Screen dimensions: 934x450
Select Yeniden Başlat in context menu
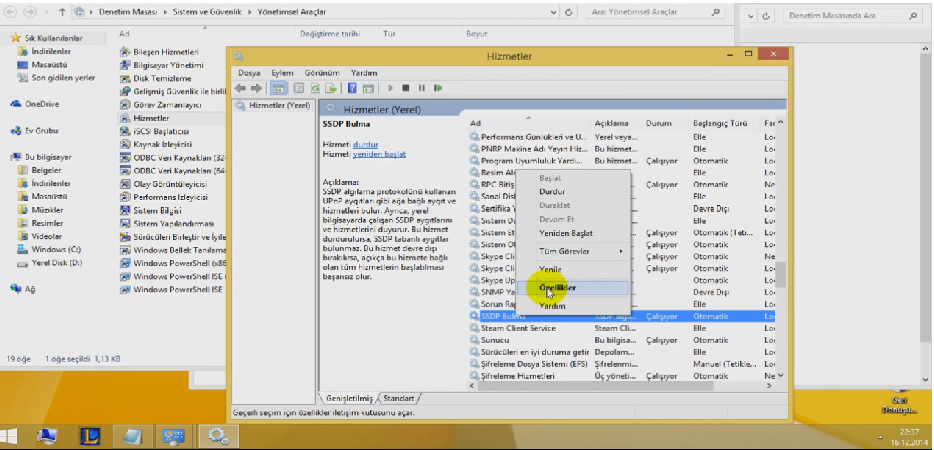coord(566,233)
